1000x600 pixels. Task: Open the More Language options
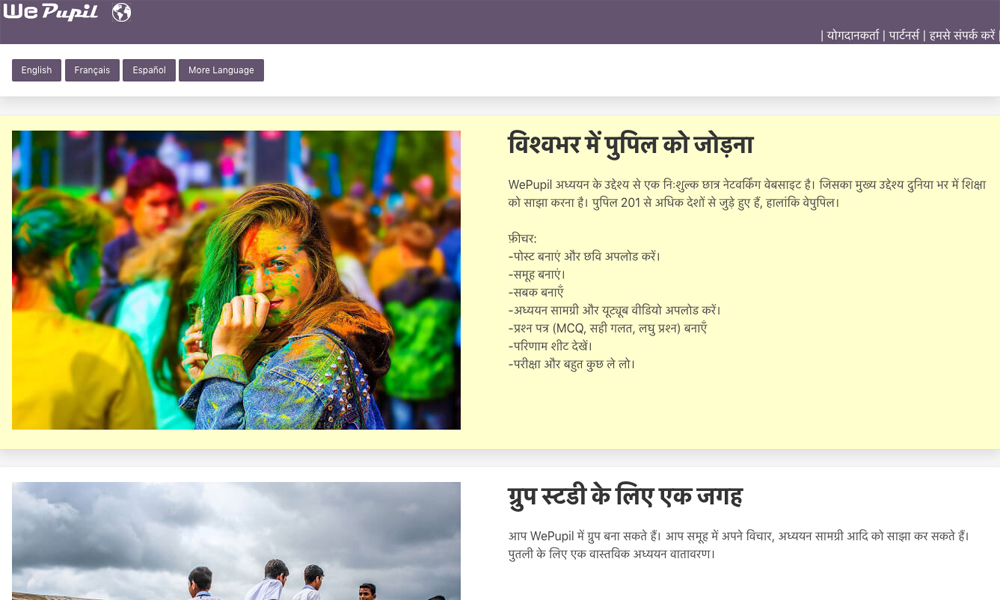(221, 70)
